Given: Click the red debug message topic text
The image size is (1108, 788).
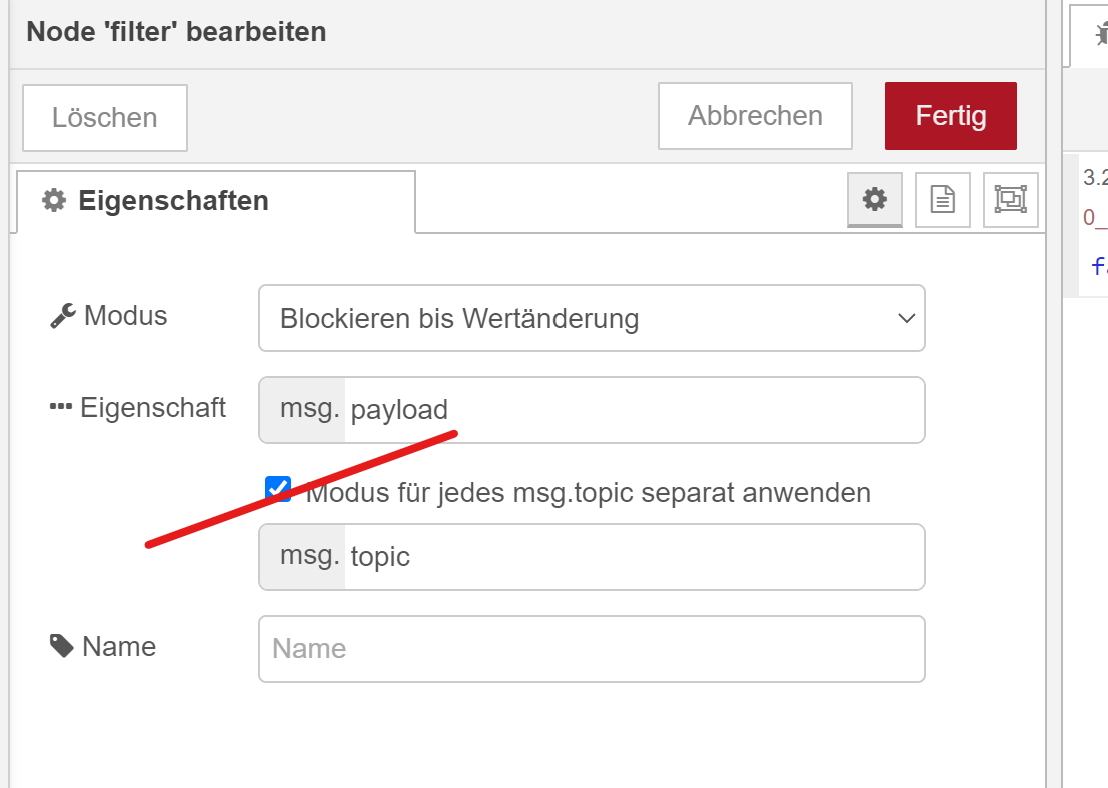Looking at the screenshot, I should coord(1096,218).
